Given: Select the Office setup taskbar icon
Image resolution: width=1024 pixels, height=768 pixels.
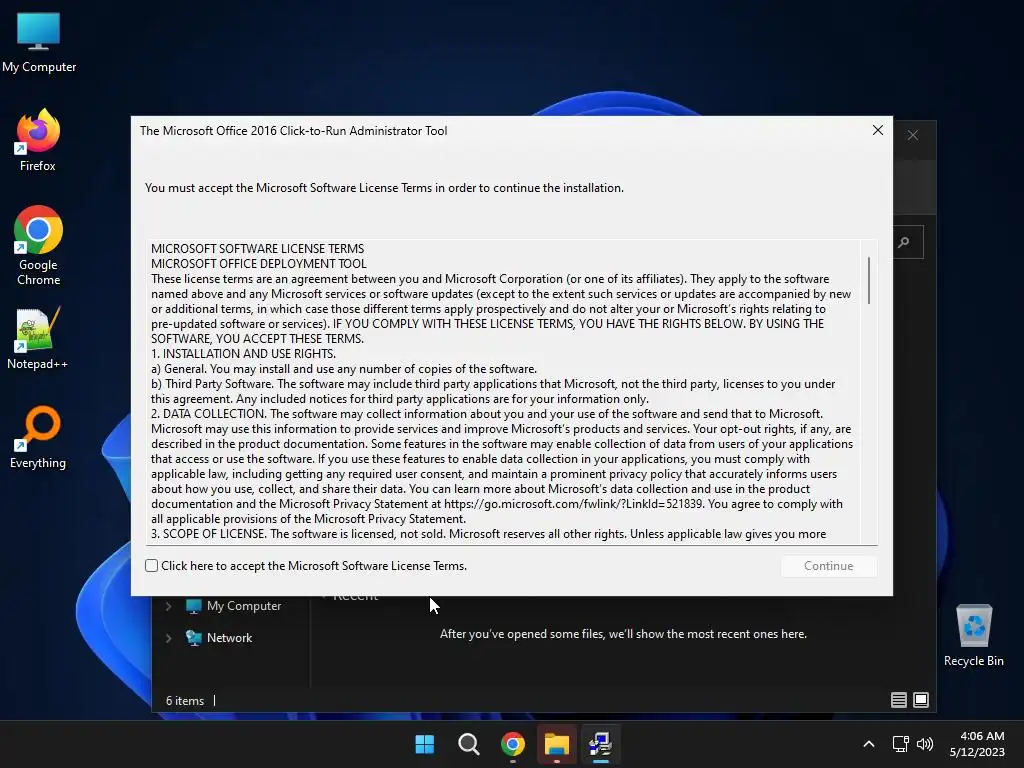Looking at the screenshot, I should tap(600, 744).
